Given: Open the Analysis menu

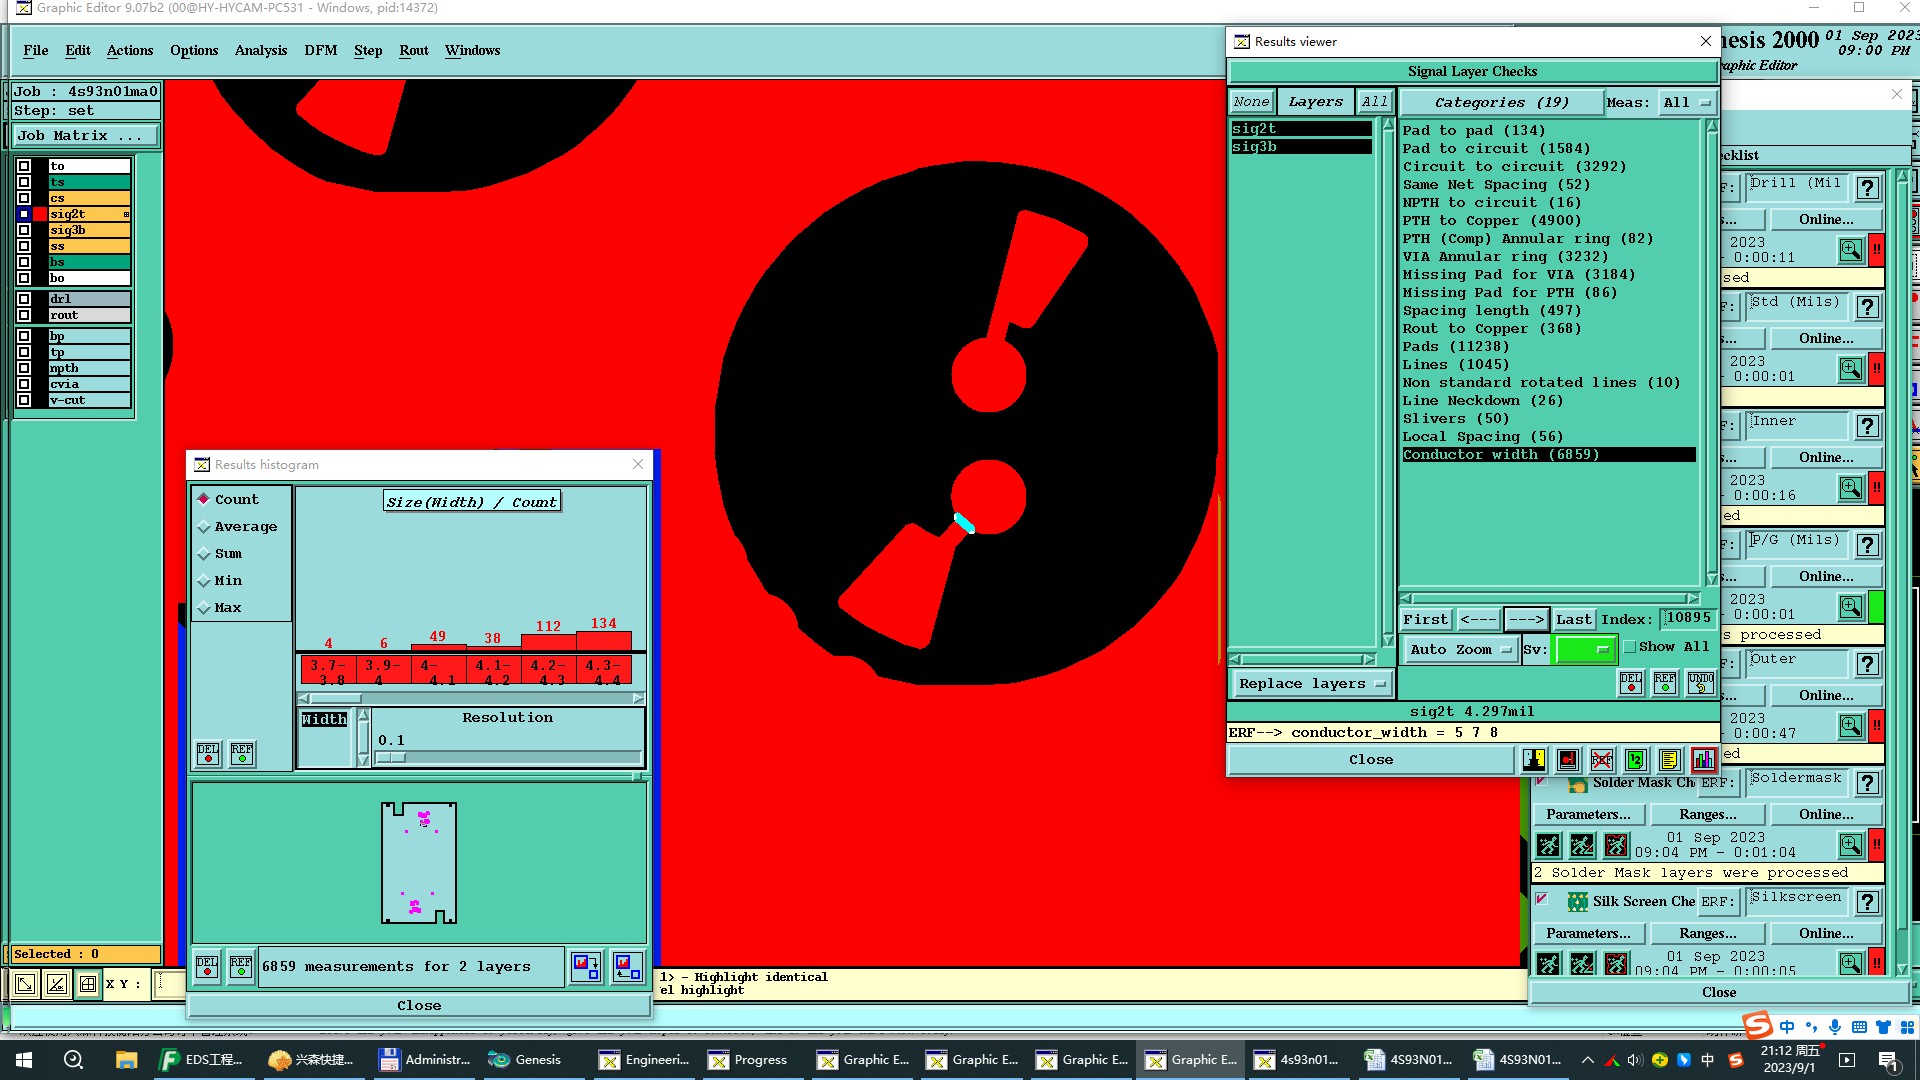Looking at the screenshot, I should coord(260,50).
